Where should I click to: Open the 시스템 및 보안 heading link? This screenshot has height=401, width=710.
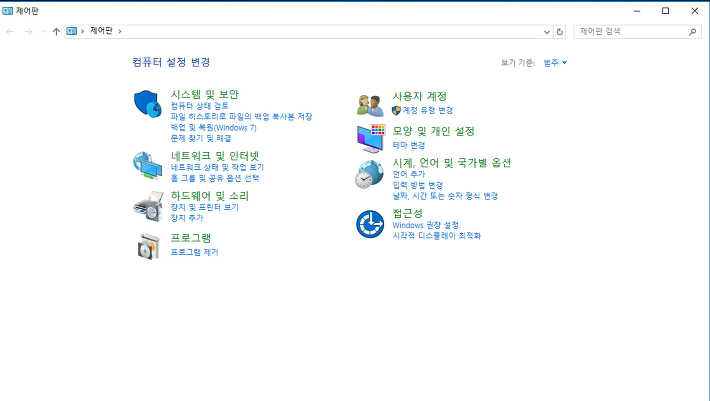tap(205, 94)
